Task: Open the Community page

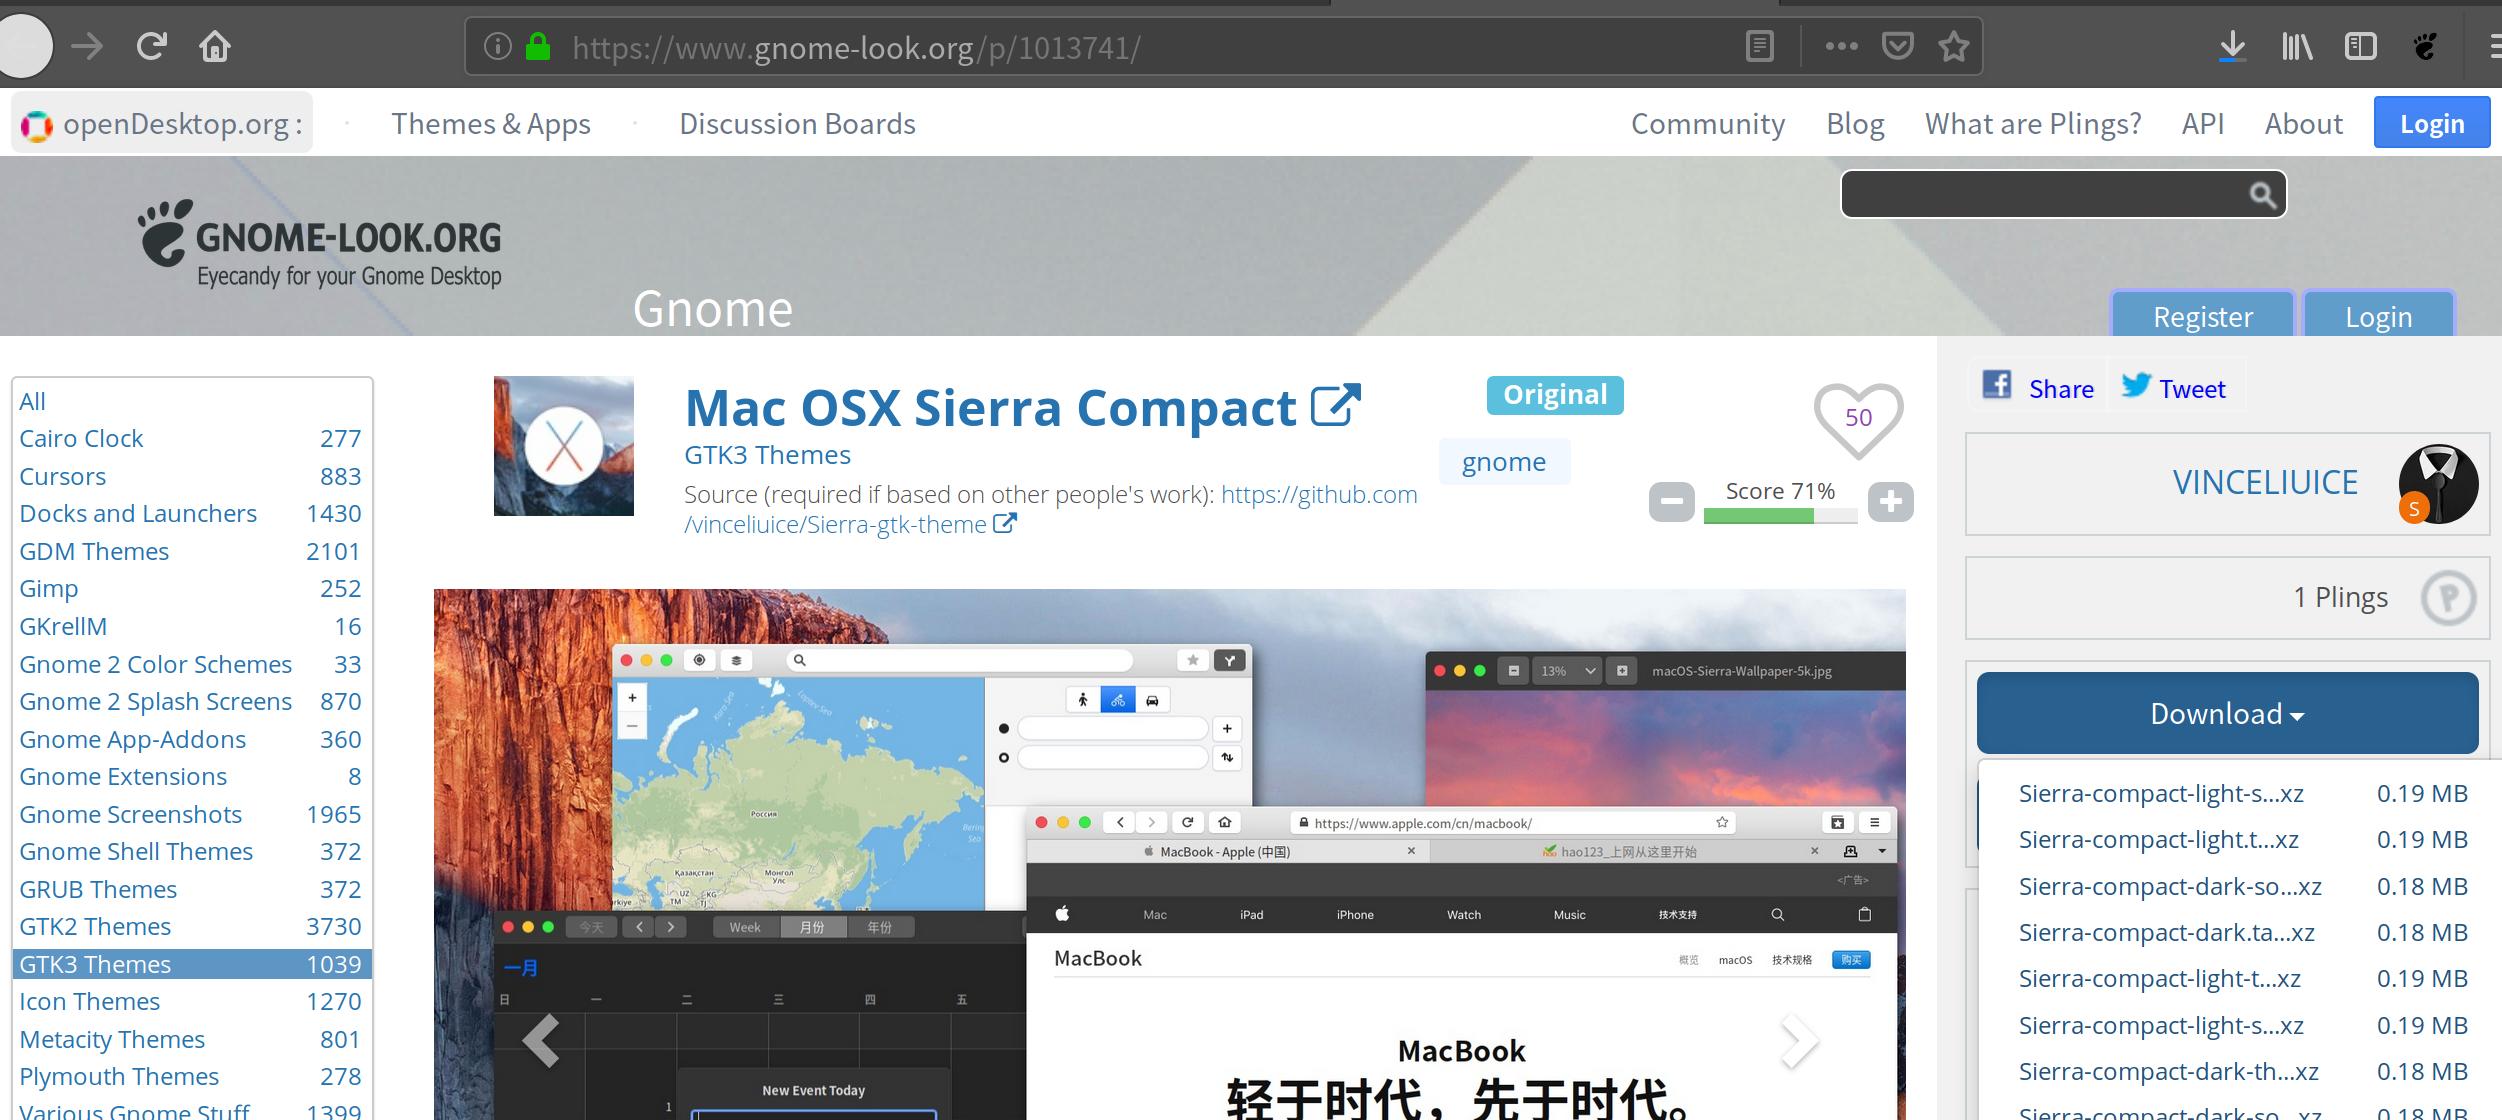Action: (1707, 123)
